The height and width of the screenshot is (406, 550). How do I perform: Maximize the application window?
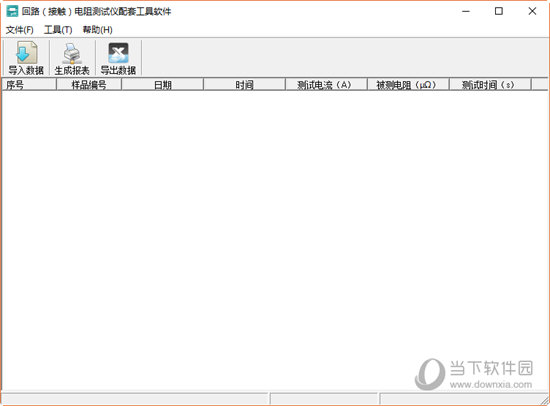[499, 12]
